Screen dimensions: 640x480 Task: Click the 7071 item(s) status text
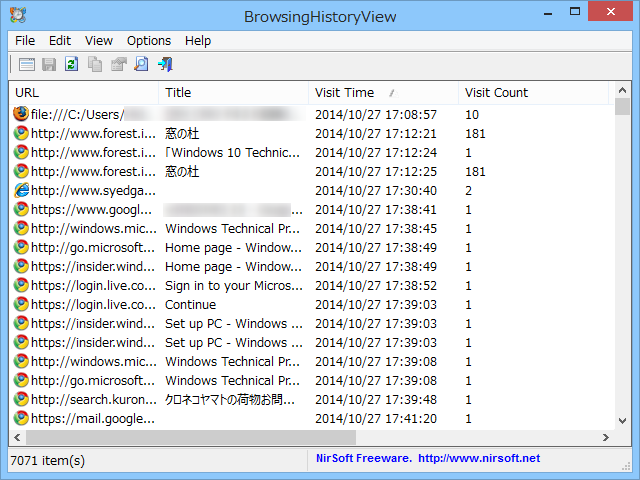(x=47, y=460)
